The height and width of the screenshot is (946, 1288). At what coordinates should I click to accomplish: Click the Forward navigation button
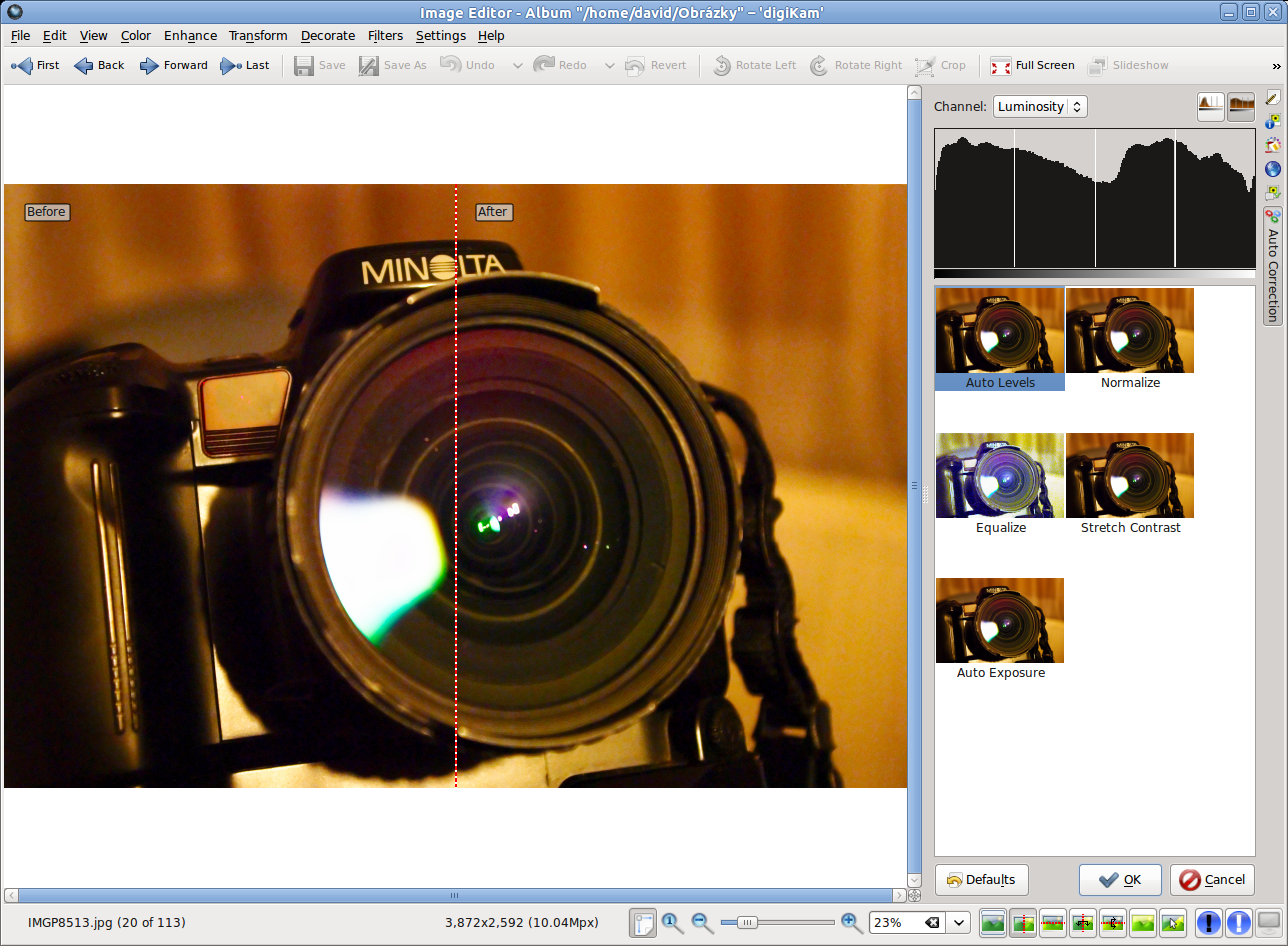pyautogui.click(x=174, y=65)
